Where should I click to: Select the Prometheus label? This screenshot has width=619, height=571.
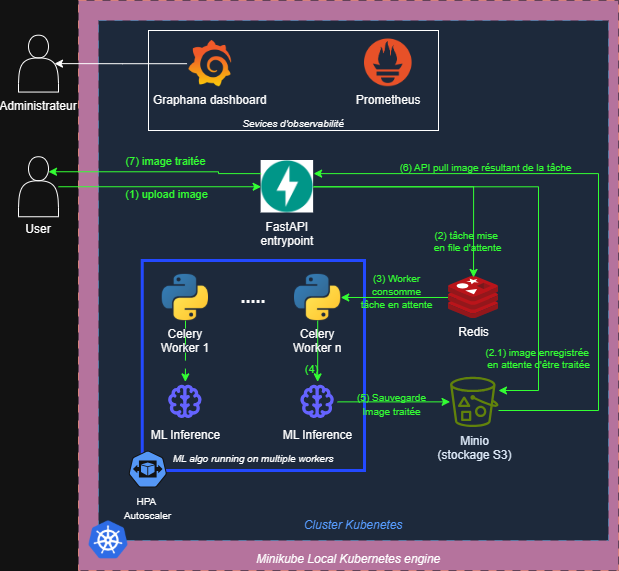pos(388,100)
